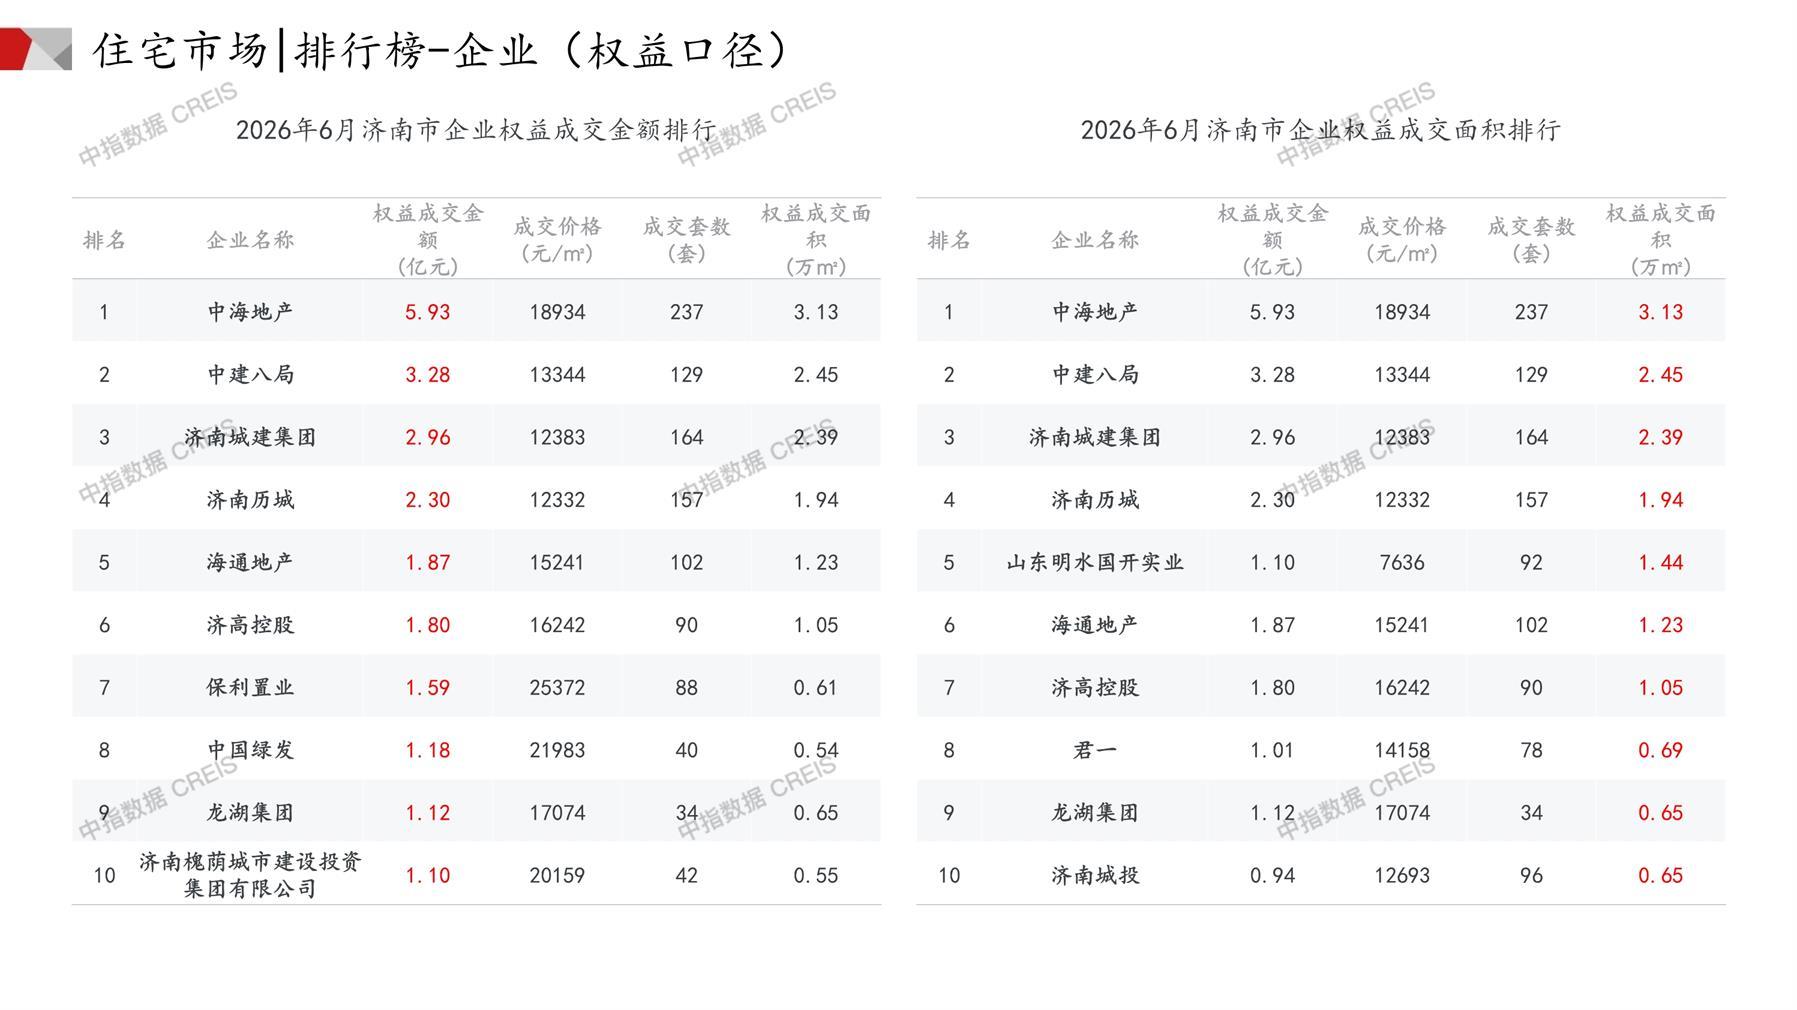Select red 2.30 in the 成交金额排行 table

(x=427, y=500)
